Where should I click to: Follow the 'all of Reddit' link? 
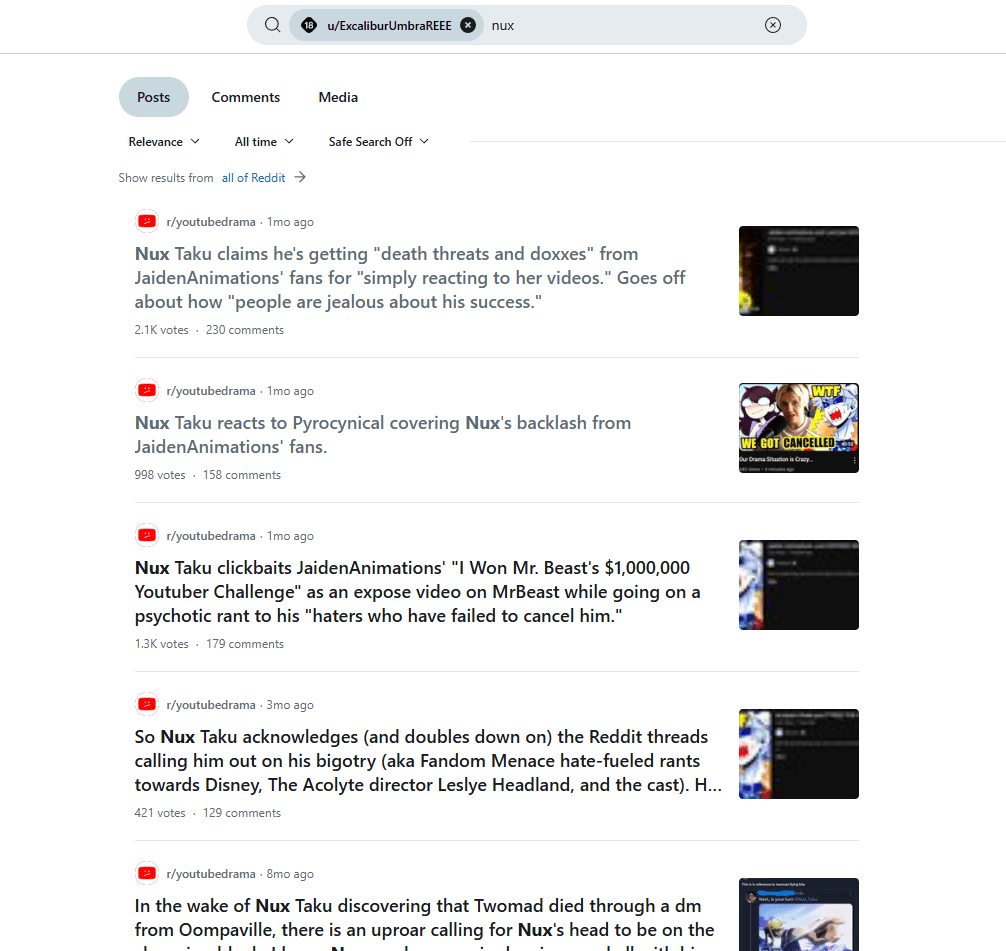(x=253, y=178)
